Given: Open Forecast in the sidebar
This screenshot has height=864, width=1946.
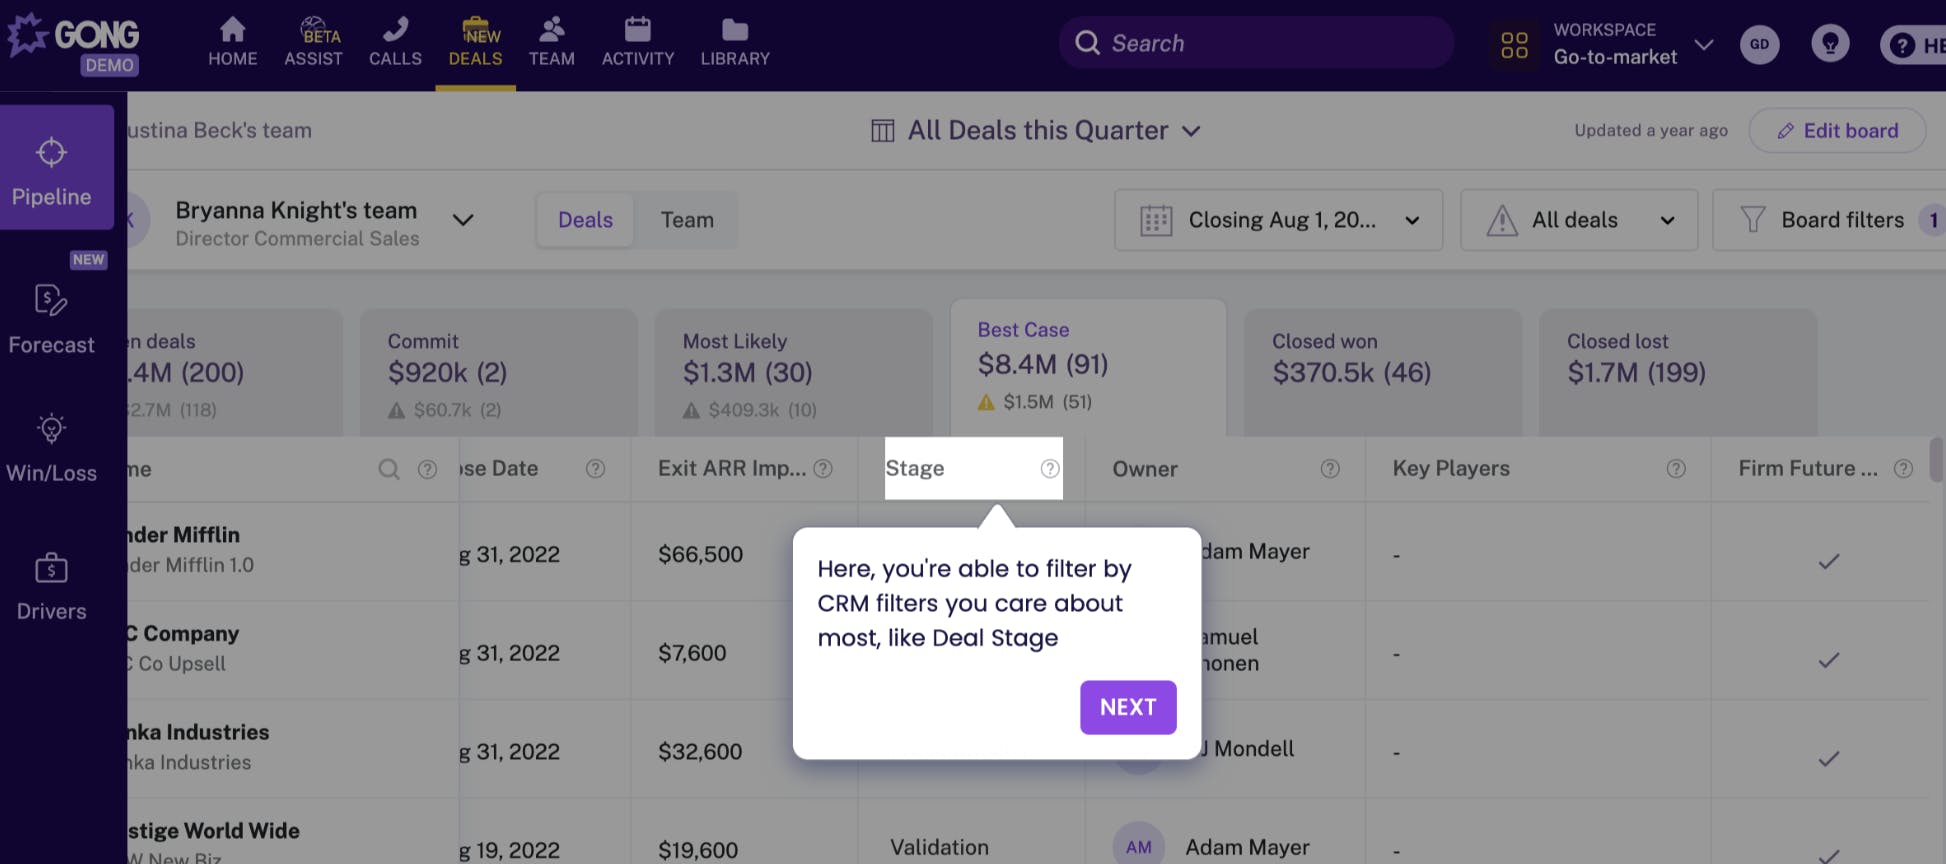Looking at the screenshot, I should click(x=52, y=318).
